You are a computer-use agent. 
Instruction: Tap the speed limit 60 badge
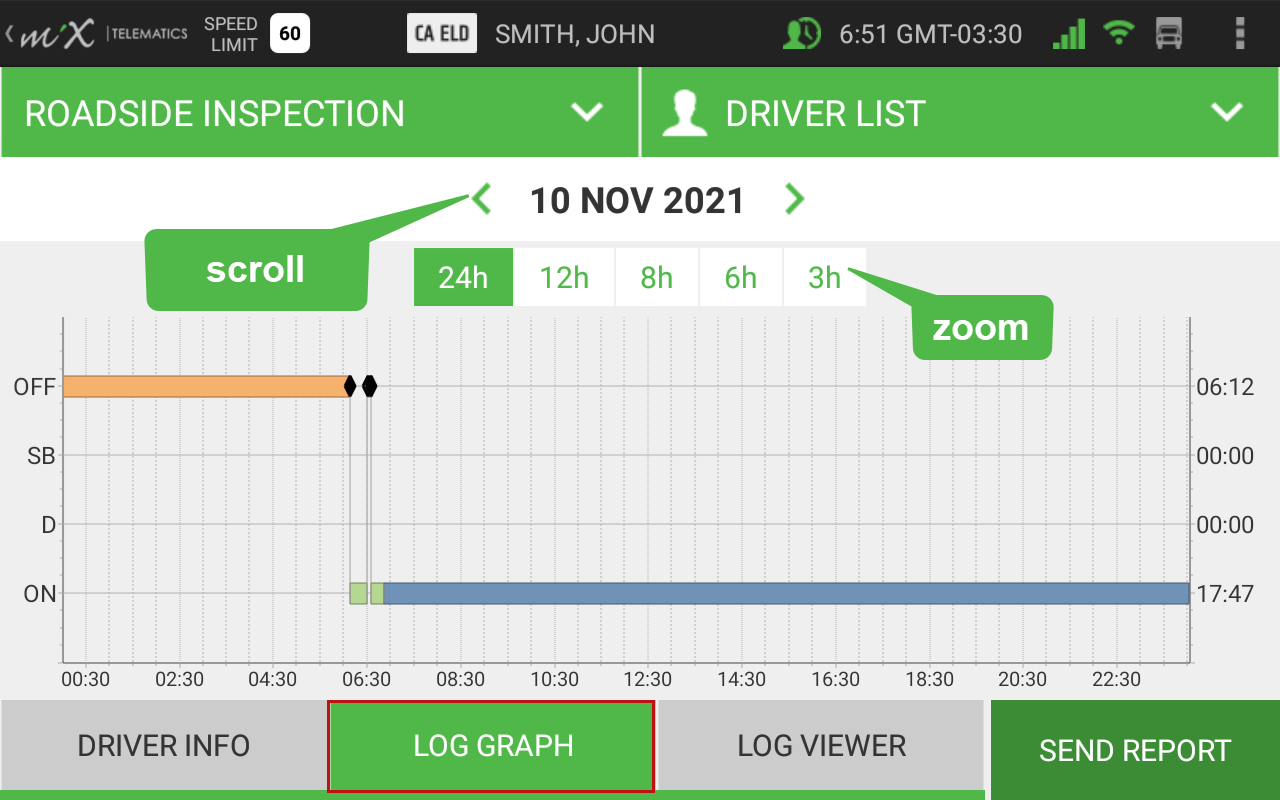(290, 34)
